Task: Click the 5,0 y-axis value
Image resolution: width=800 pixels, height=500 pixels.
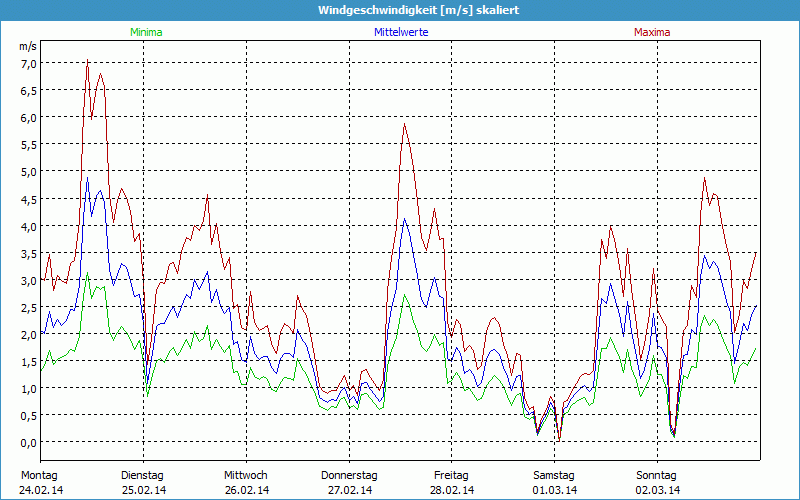Action: tap(29, 171)
